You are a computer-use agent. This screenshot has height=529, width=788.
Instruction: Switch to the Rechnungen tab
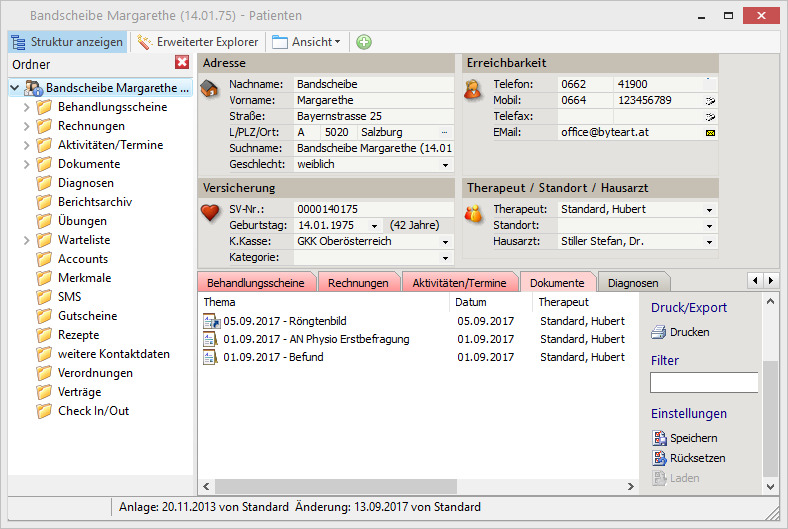click(359, 283)
